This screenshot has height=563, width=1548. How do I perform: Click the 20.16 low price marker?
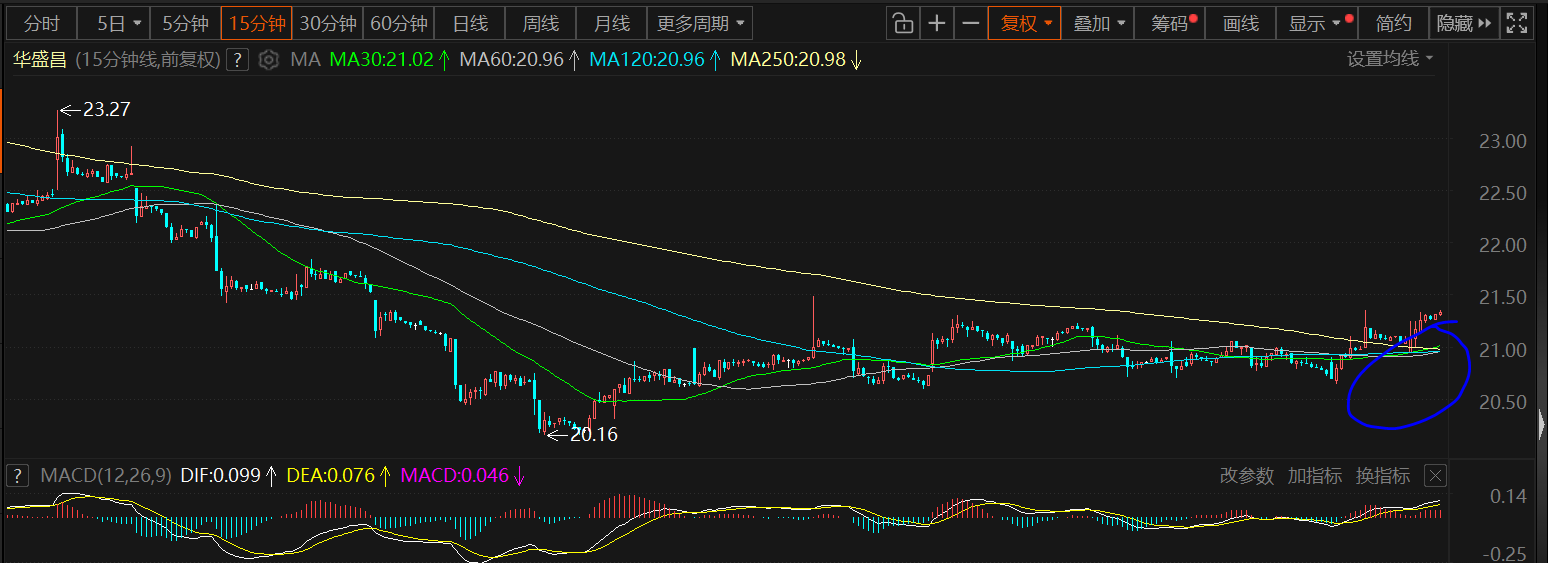coord(594,435)
